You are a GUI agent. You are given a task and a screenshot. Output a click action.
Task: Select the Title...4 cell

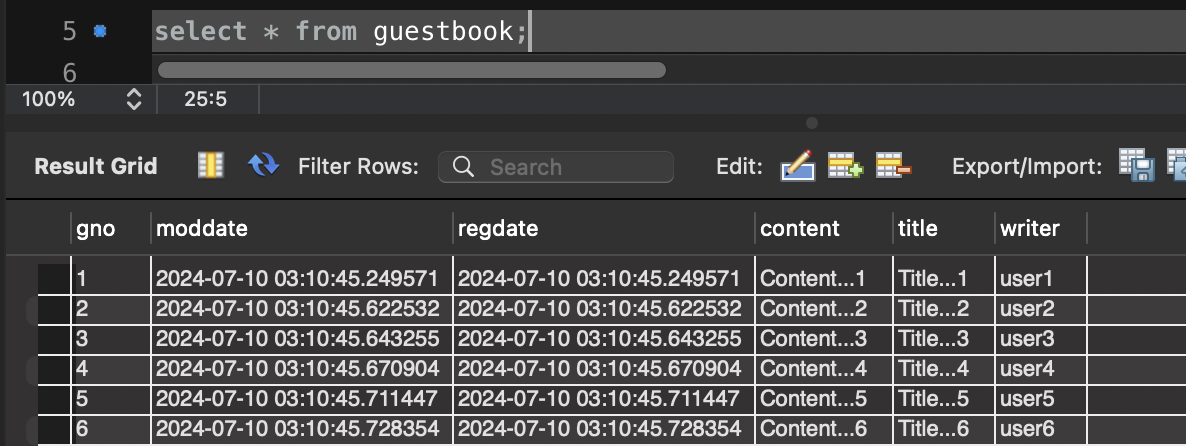944,369
